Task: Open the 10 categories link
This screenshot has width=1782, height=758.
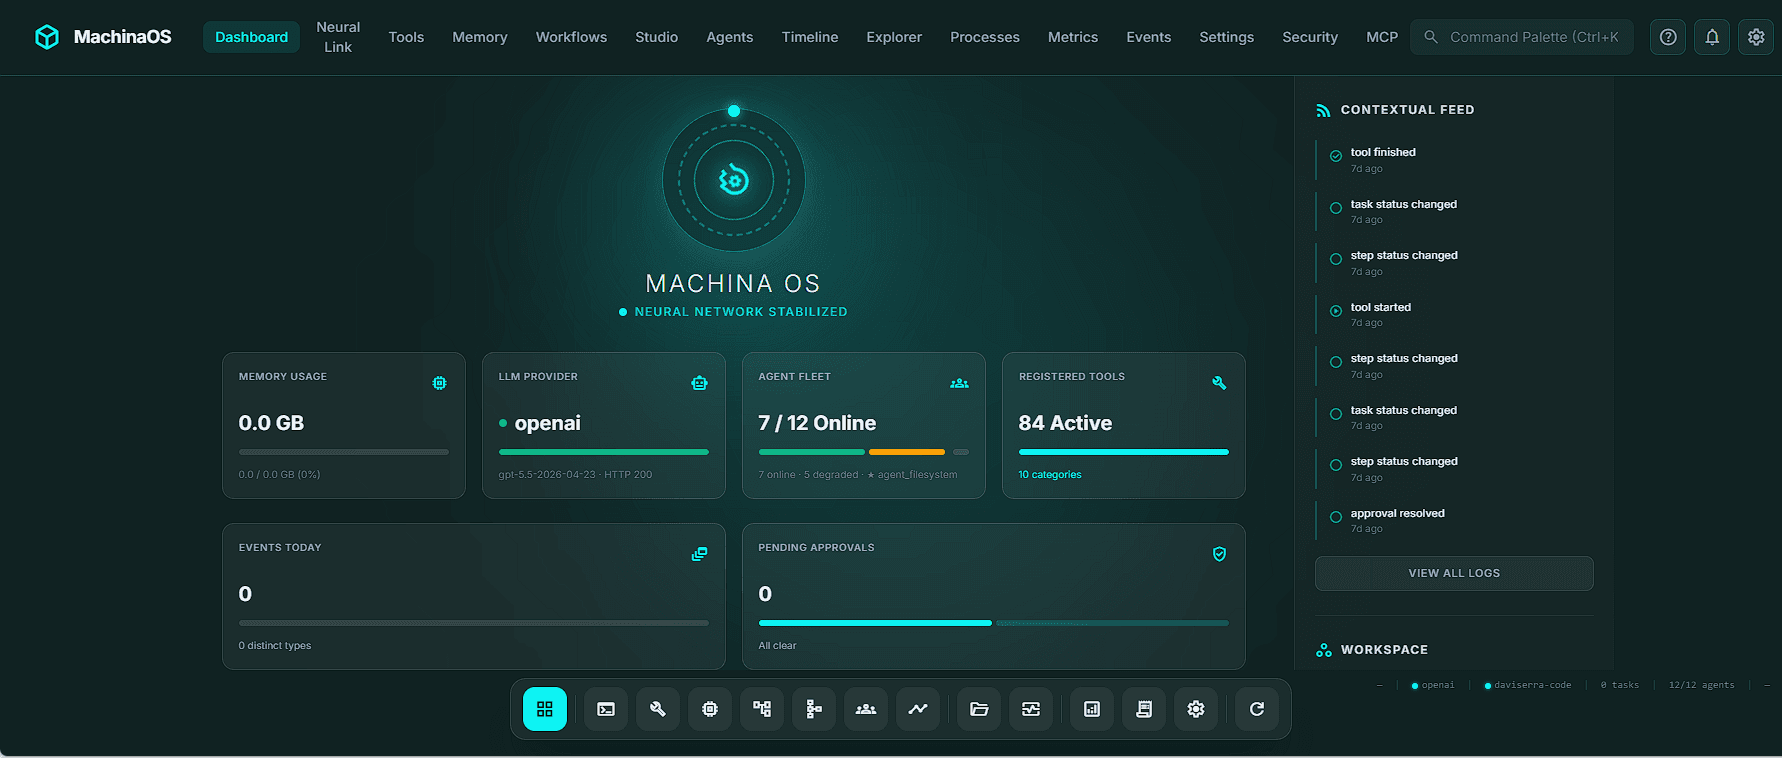Action: pos(1050,475)
